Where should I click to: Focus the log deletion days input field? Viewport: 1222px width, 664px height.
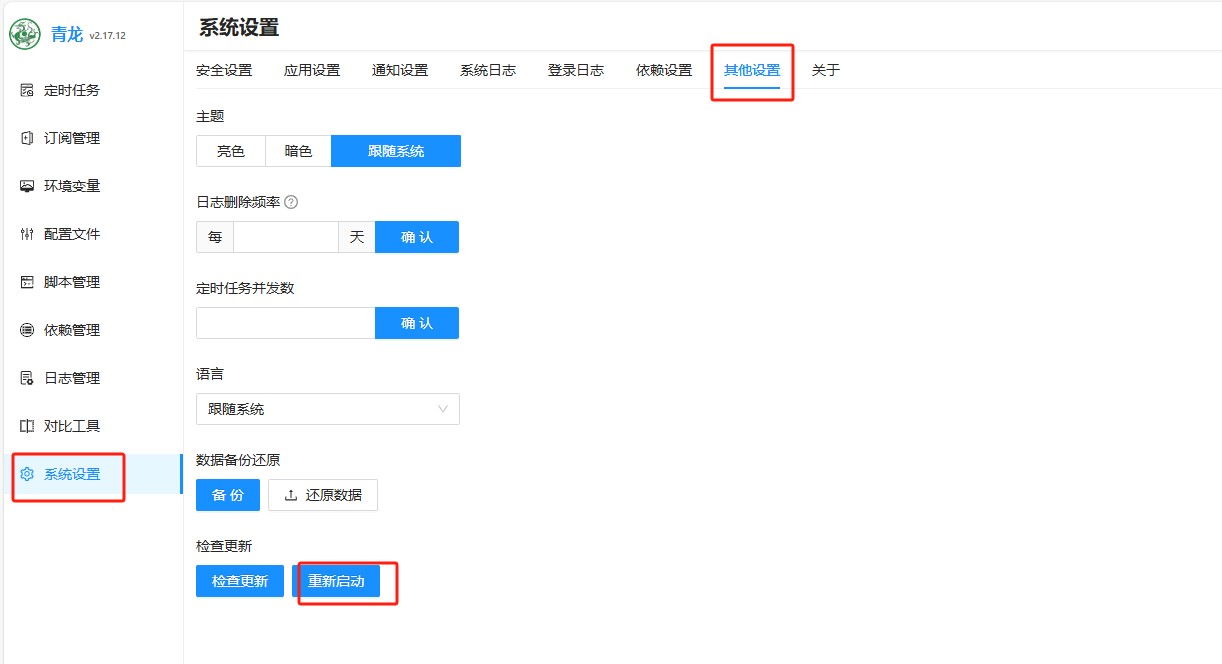click(286, 237)
